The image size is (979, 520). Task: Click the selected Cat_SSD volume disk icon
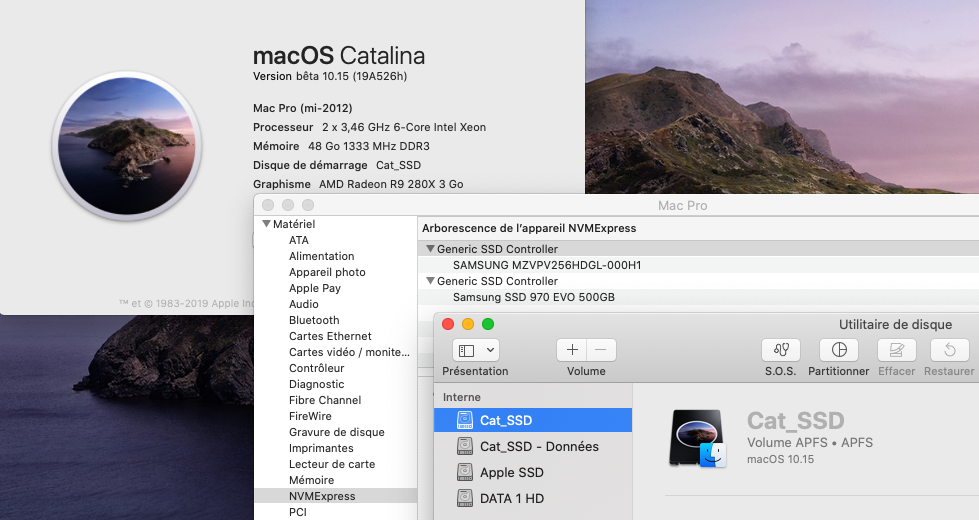465,420
